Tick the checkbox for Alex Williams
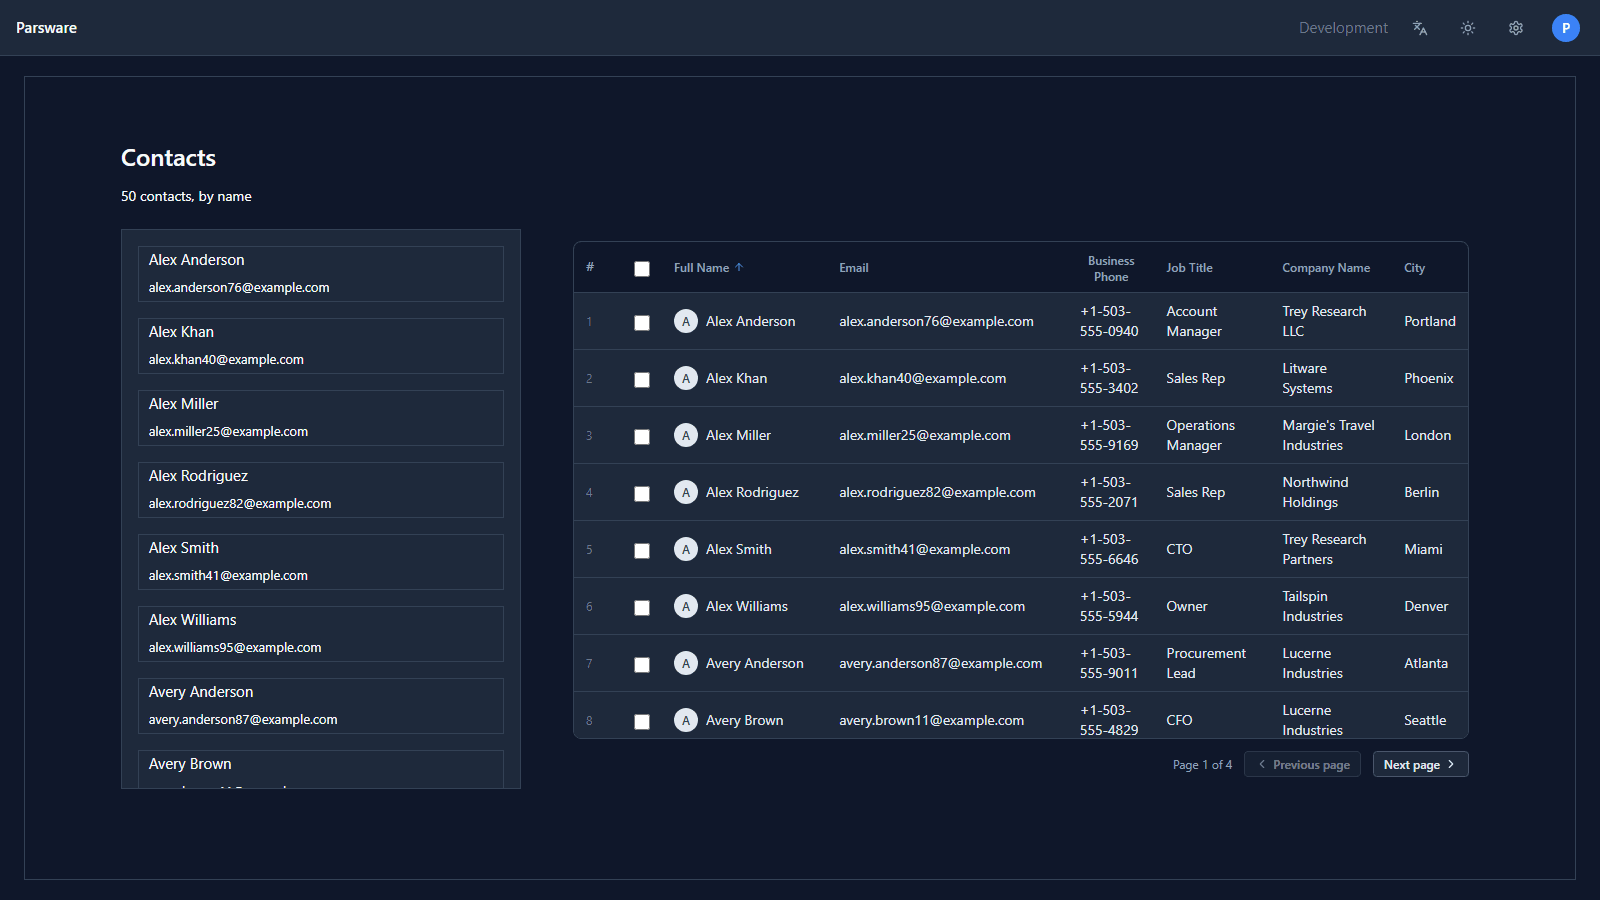 [642, 607]
